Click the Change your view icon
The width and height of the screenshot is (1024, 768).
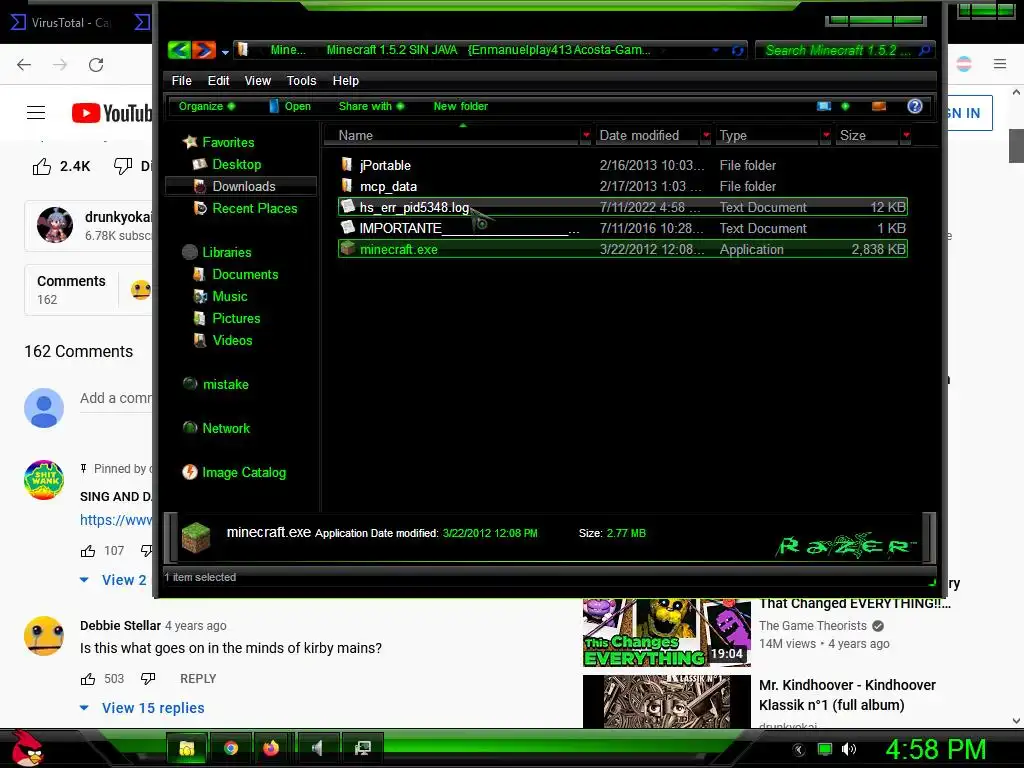point(824,106)
